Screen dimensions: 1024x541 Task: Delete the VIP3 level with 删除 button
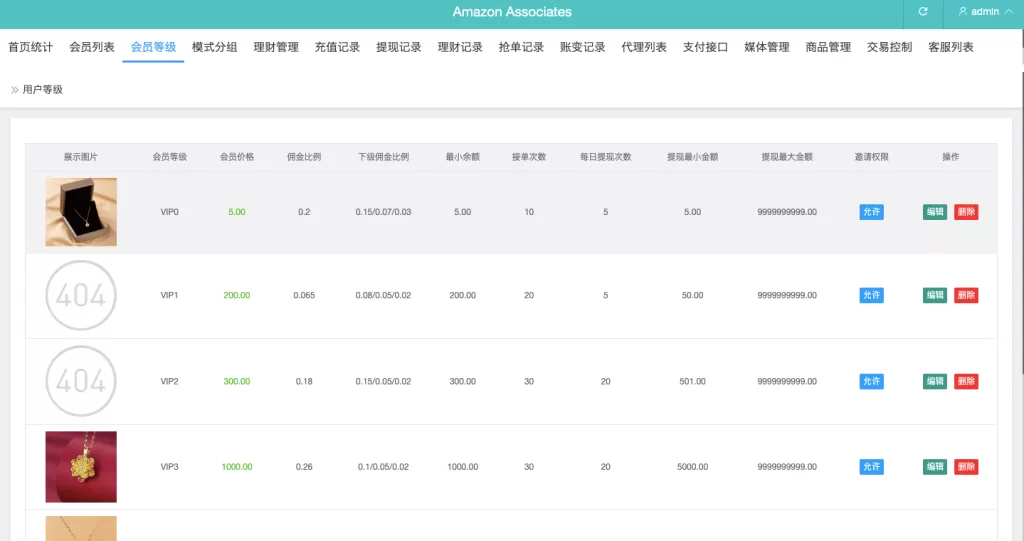[x=966, y=467]
